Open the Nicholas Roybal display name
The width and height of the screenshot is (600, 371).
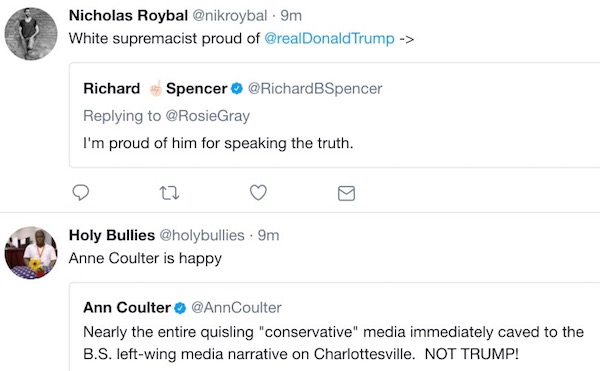coord(128,16)
